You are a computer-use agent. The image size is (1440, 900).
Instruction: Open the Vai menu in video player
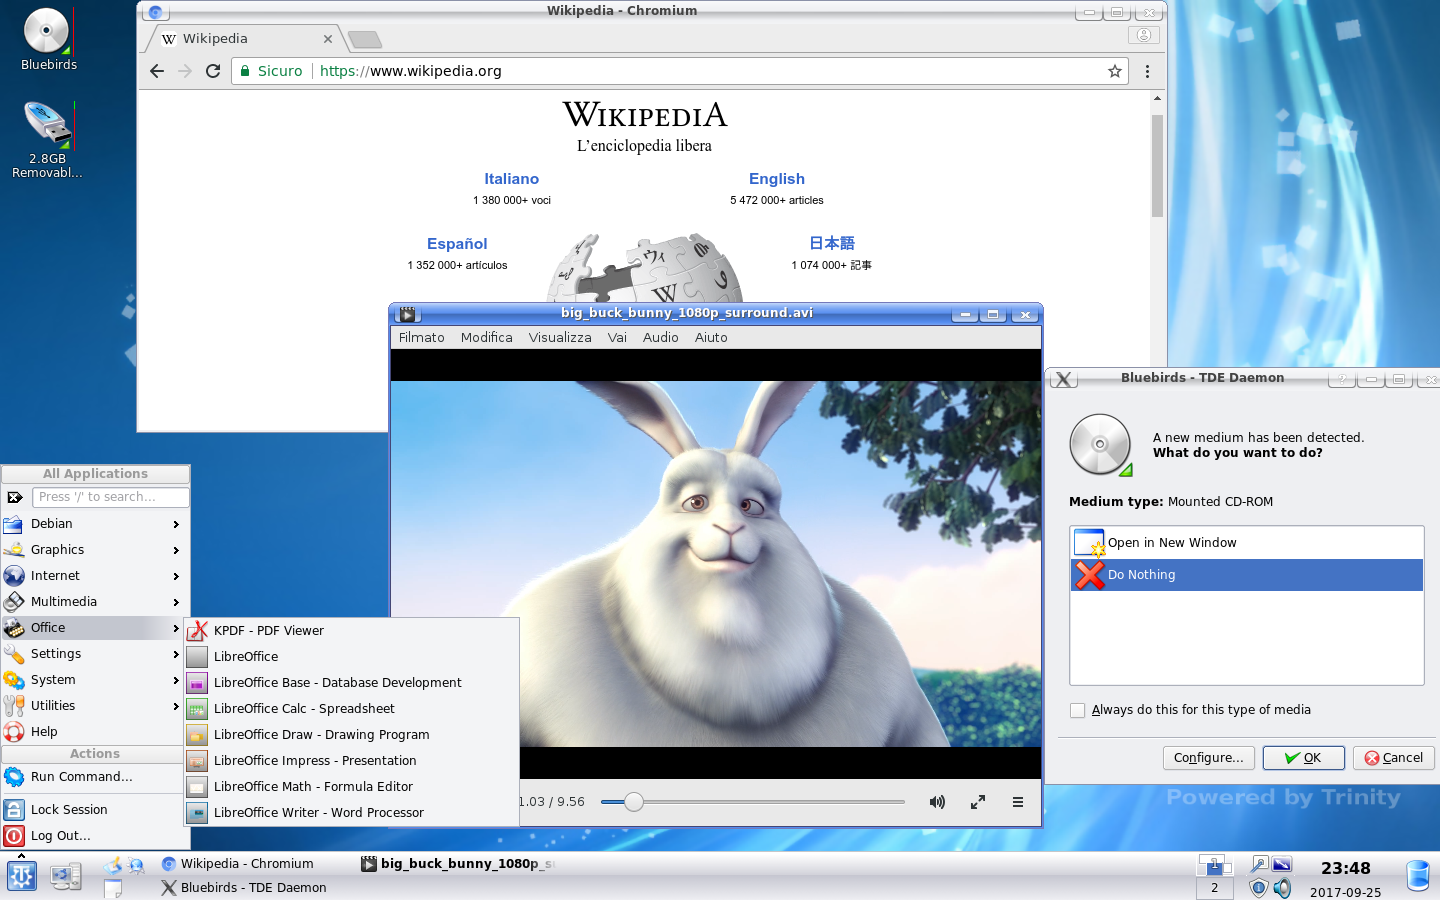coord(617,338)
